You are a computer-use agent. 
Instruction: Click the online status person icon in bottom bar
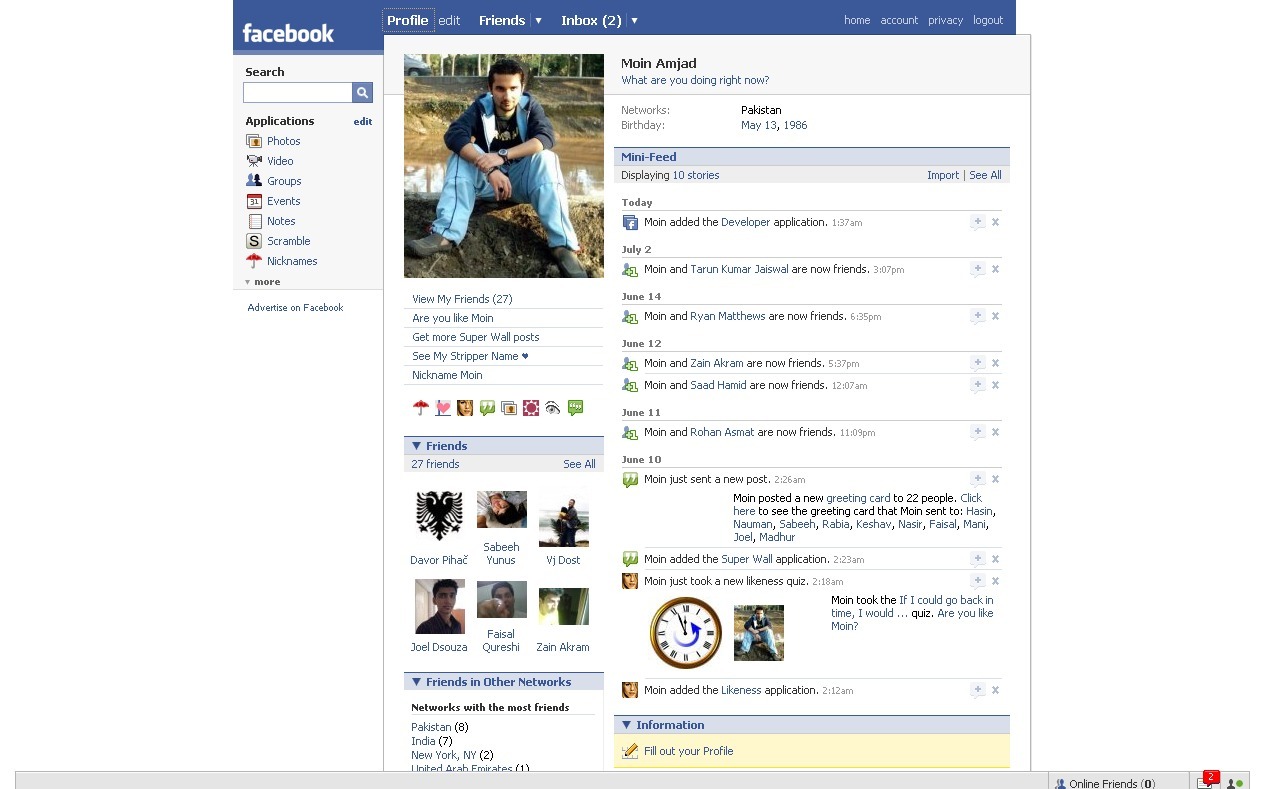[1235, 783]
